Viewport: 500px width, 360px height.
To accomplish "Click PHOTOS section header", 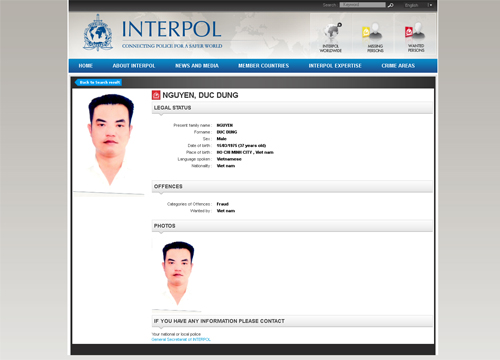I will click(292, 226).
